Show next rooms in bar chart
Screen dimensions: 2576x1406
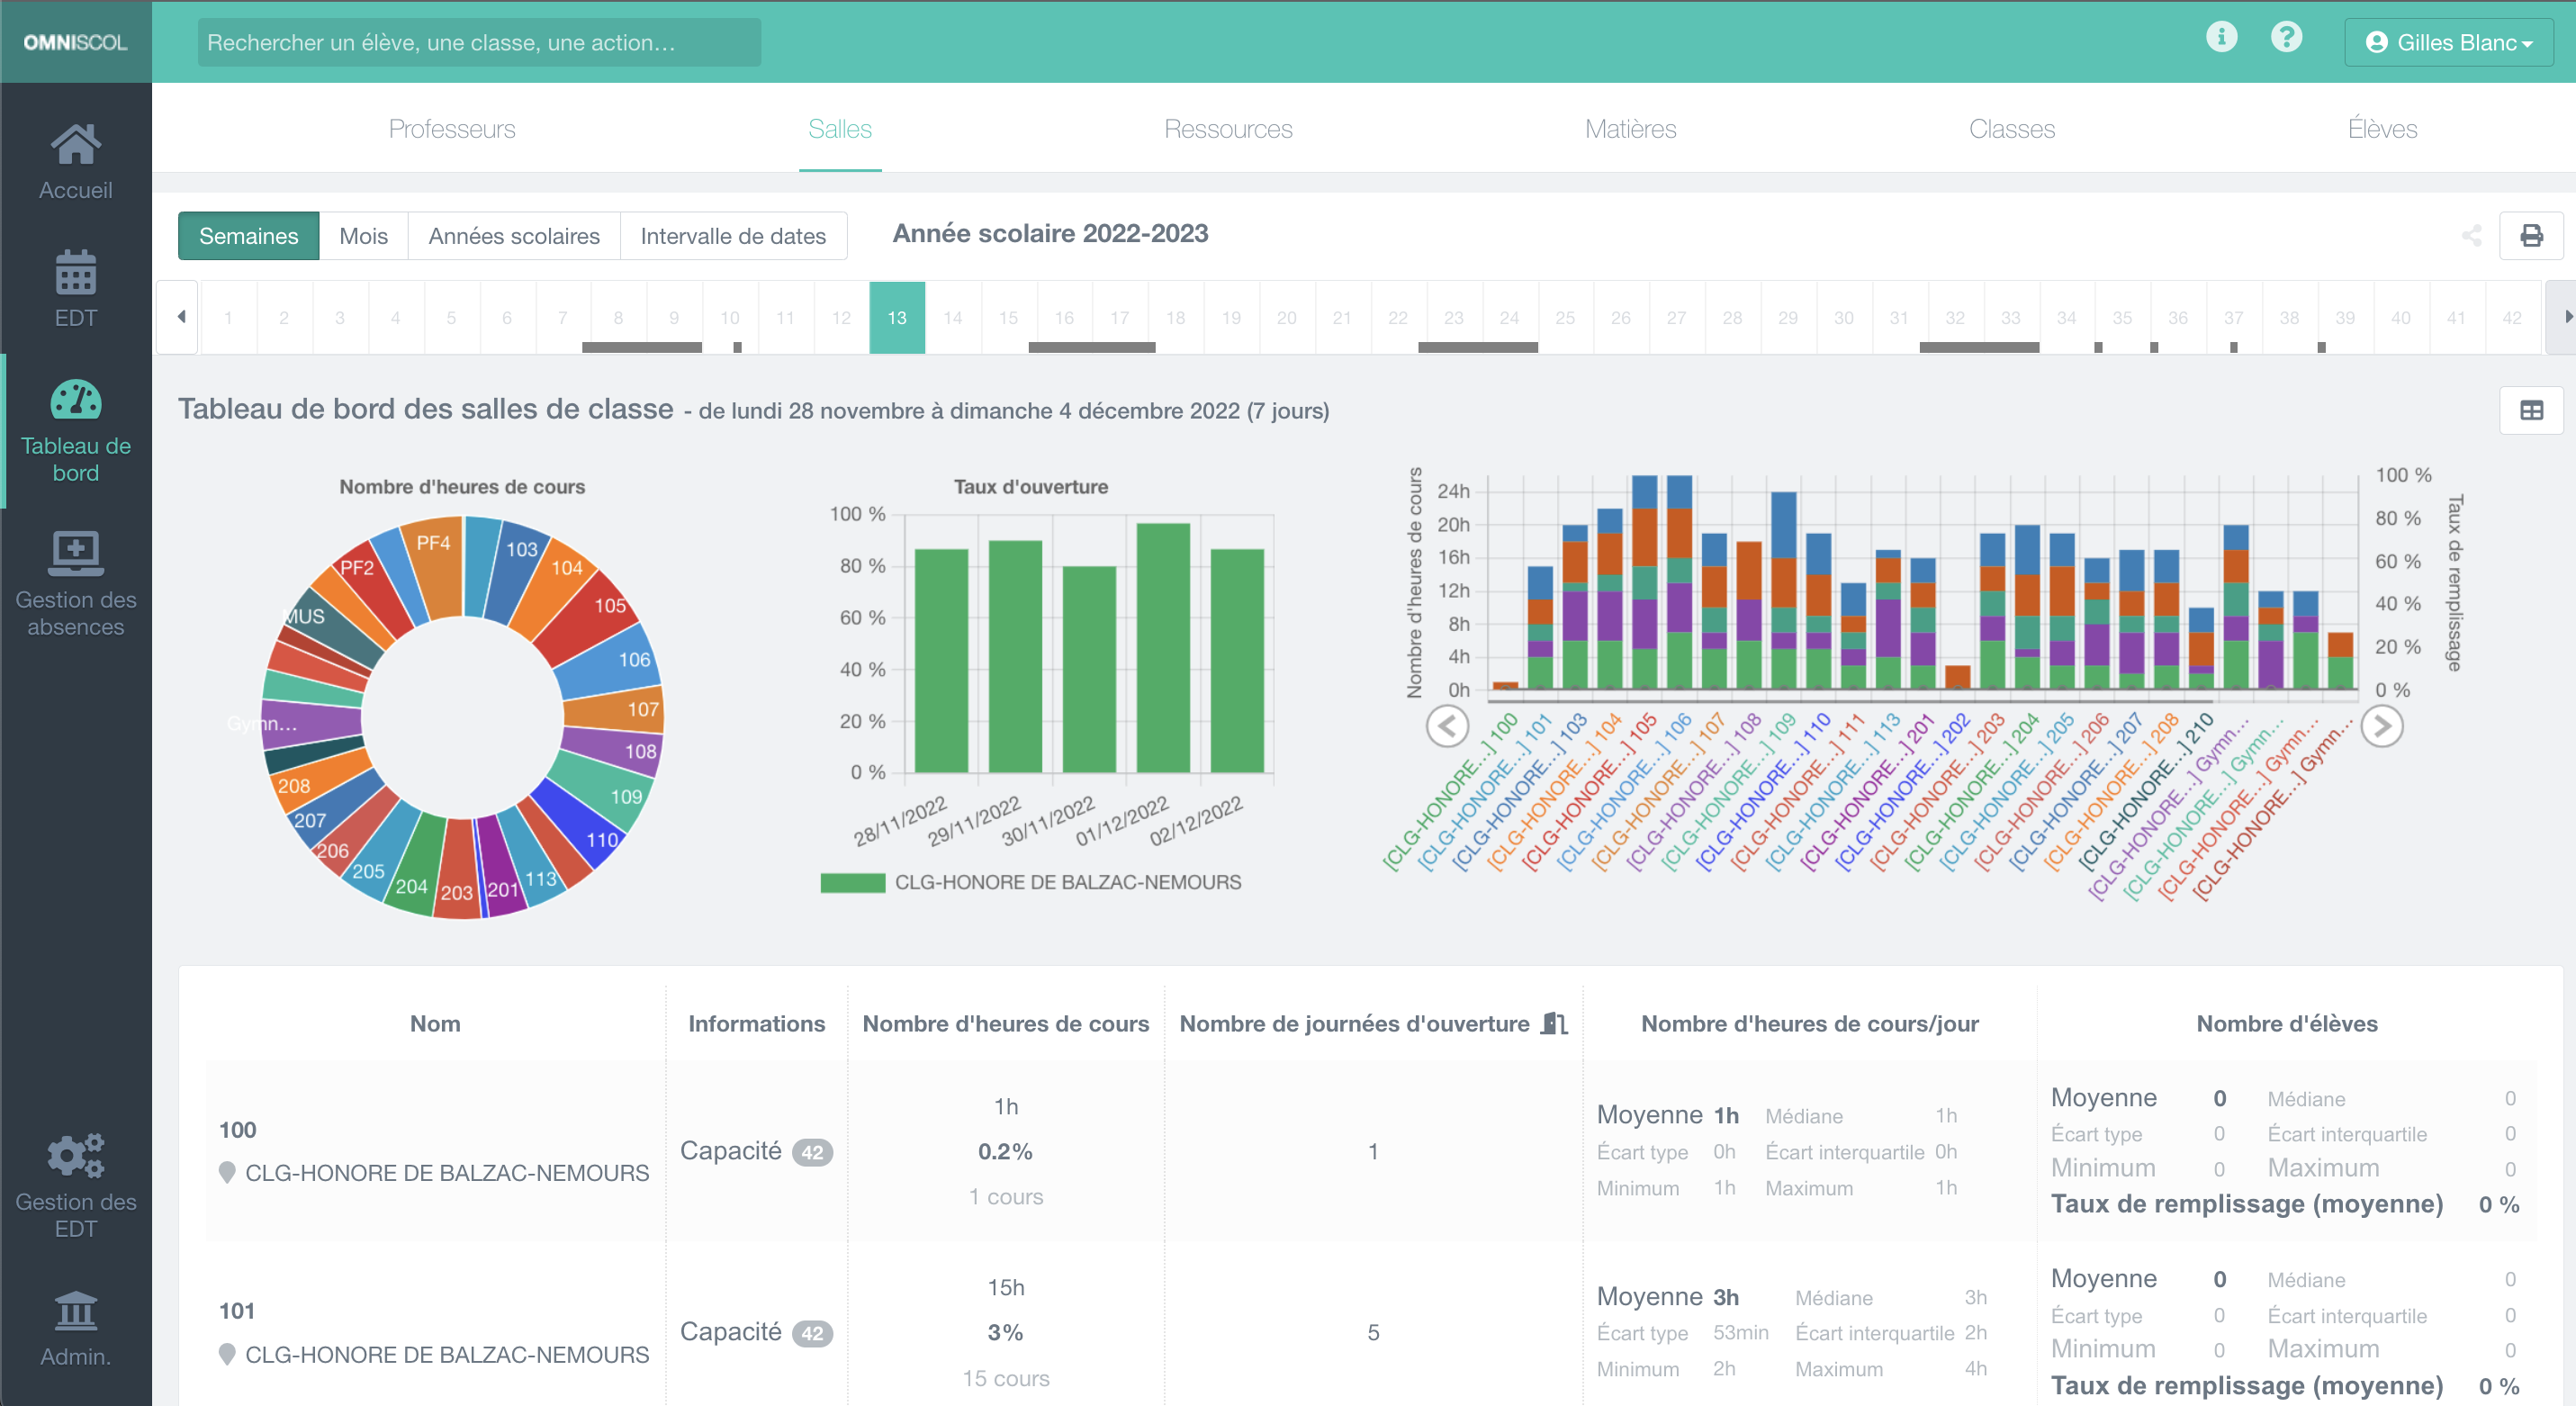2382,726
